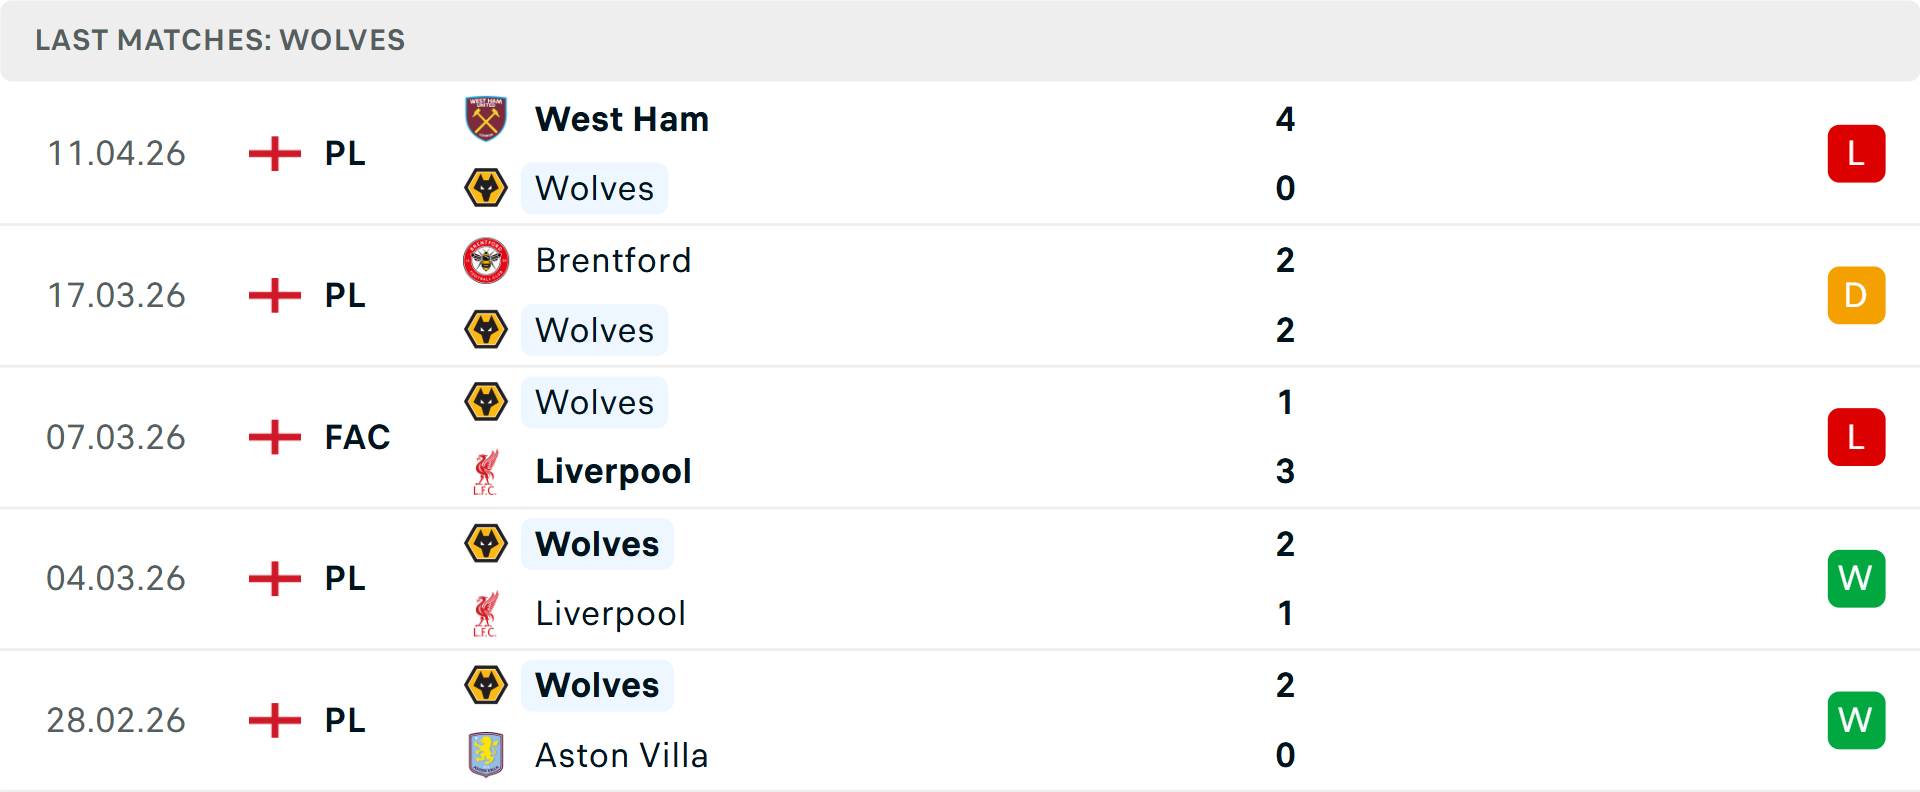Click the West Ham club crest
1920x792 pixels.
click(486, 118)
